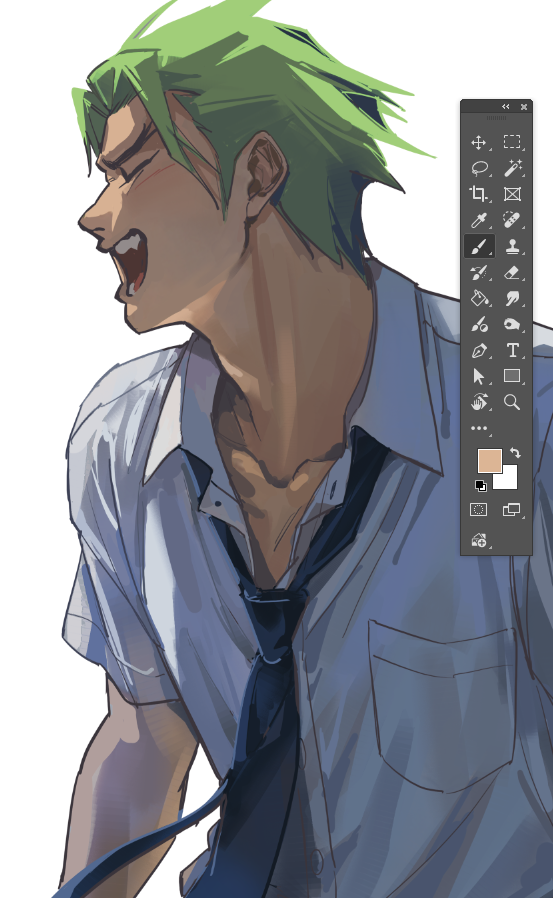Select the Zoom magnifier tool
The height and width of the screenshot is (898, 553).
coord(512,402)
